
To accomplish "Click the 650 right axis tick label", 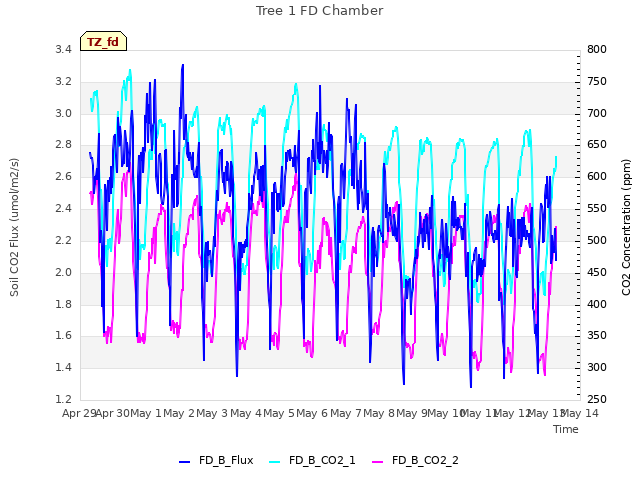I will pos(597,145).
